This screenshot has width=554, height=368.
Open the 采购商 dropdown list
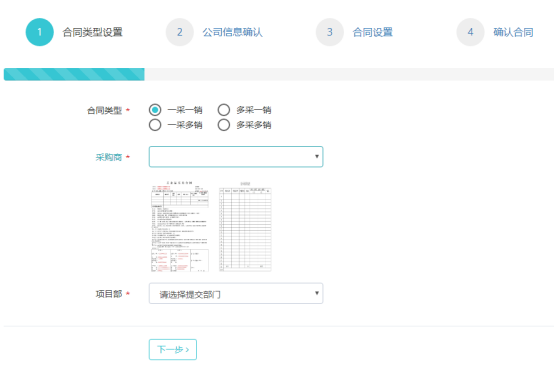(236, 156)
